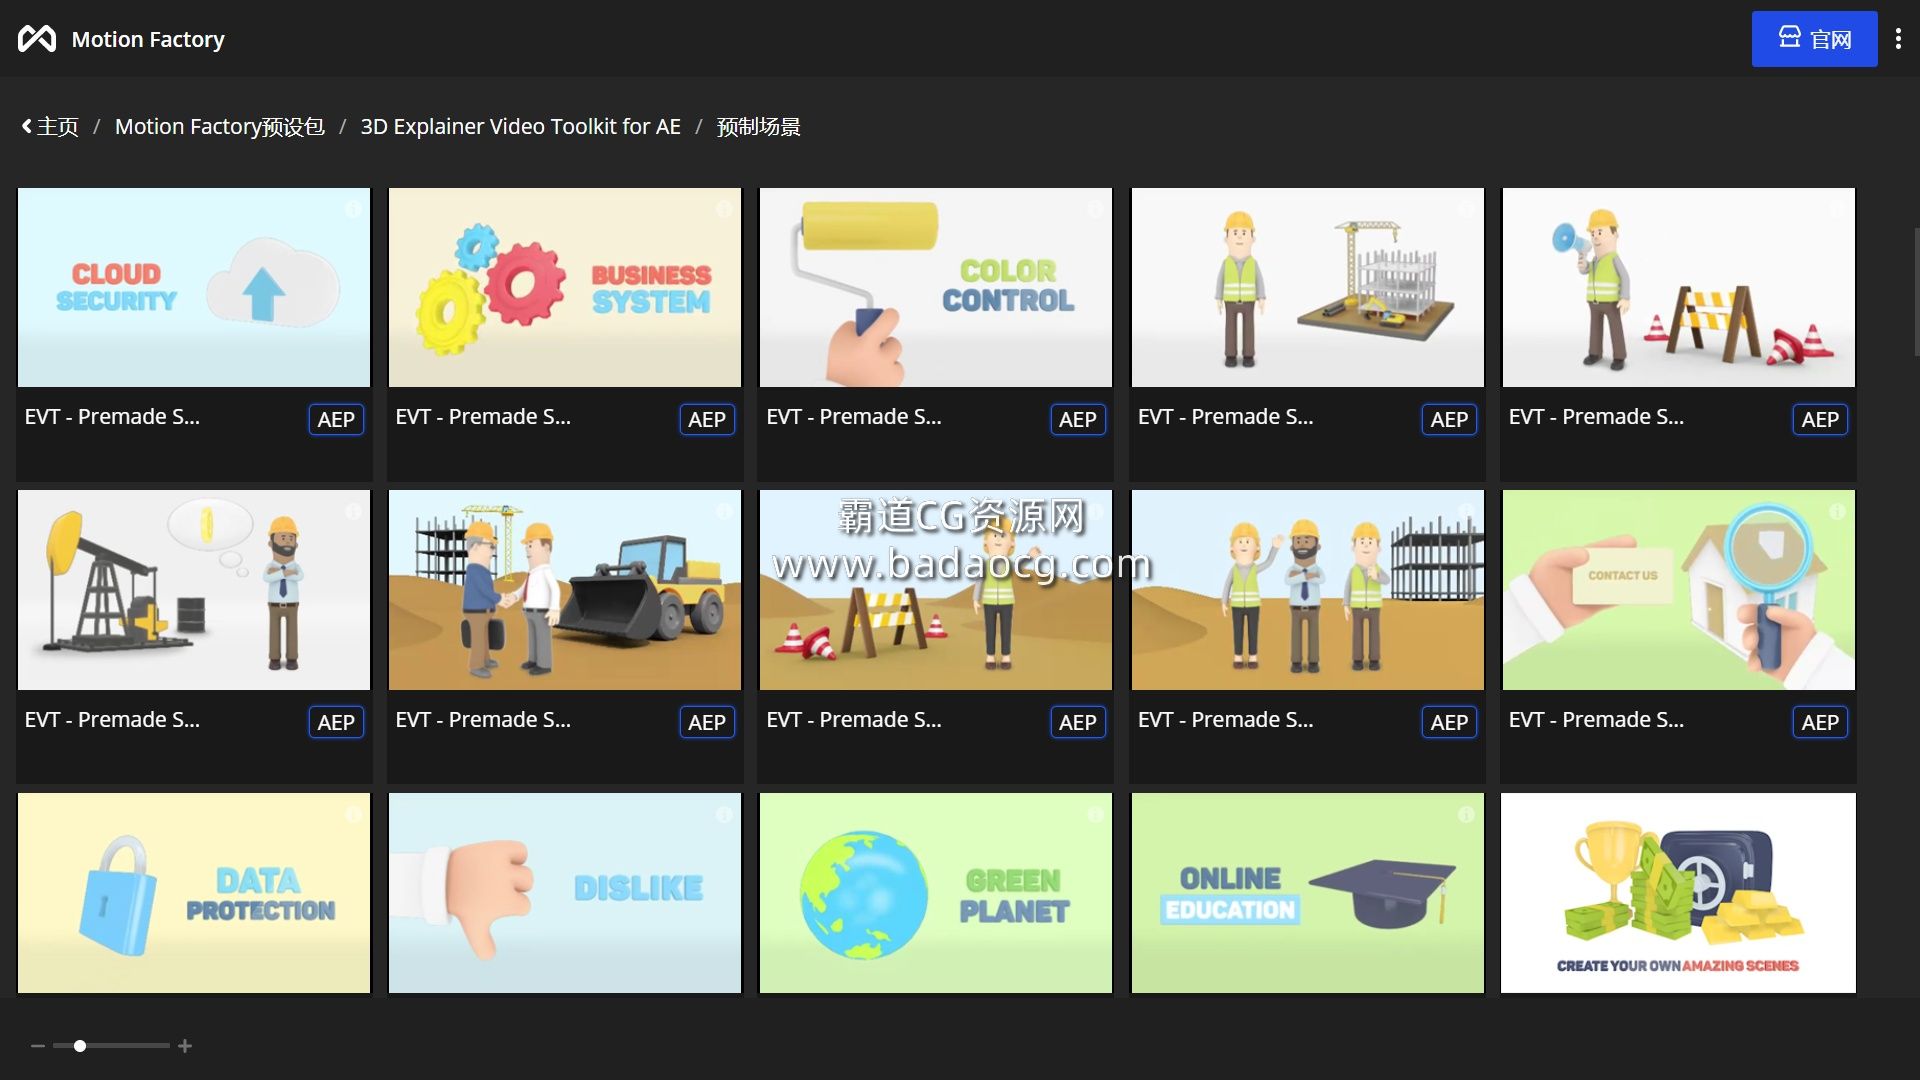Select the handshake with bulldozer thumbnail
The image size is (1920, 1080).
(x=565, y=590)
